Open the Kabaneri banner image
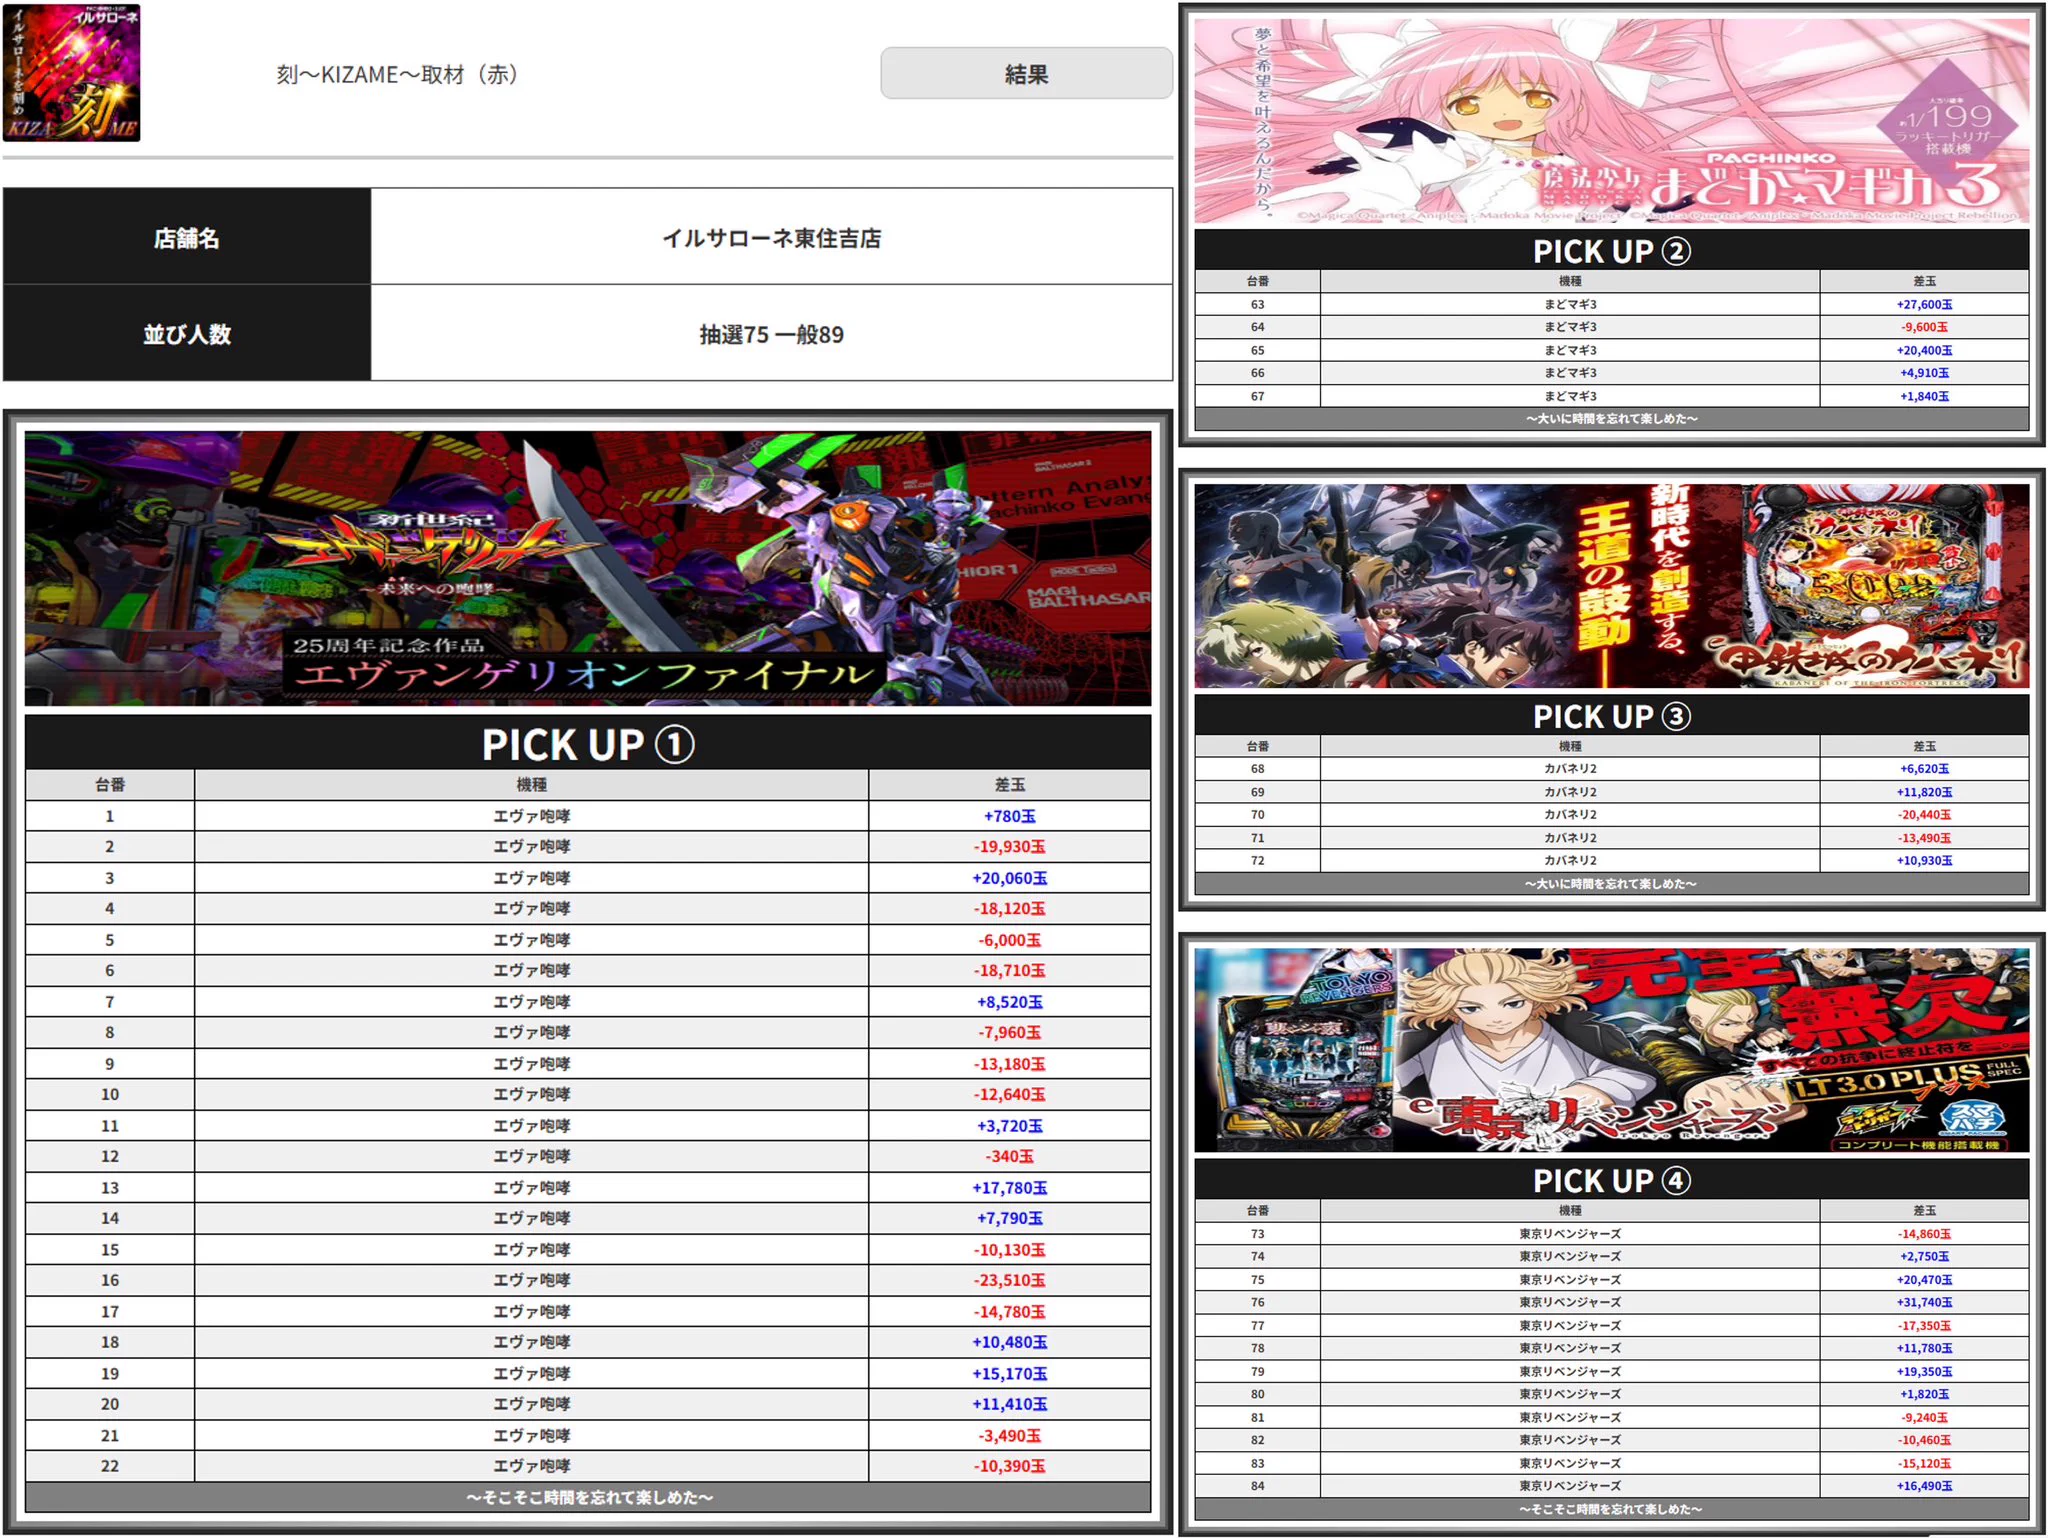Viewport: 2048px width, 1538px height. (x=1612, y=586)
